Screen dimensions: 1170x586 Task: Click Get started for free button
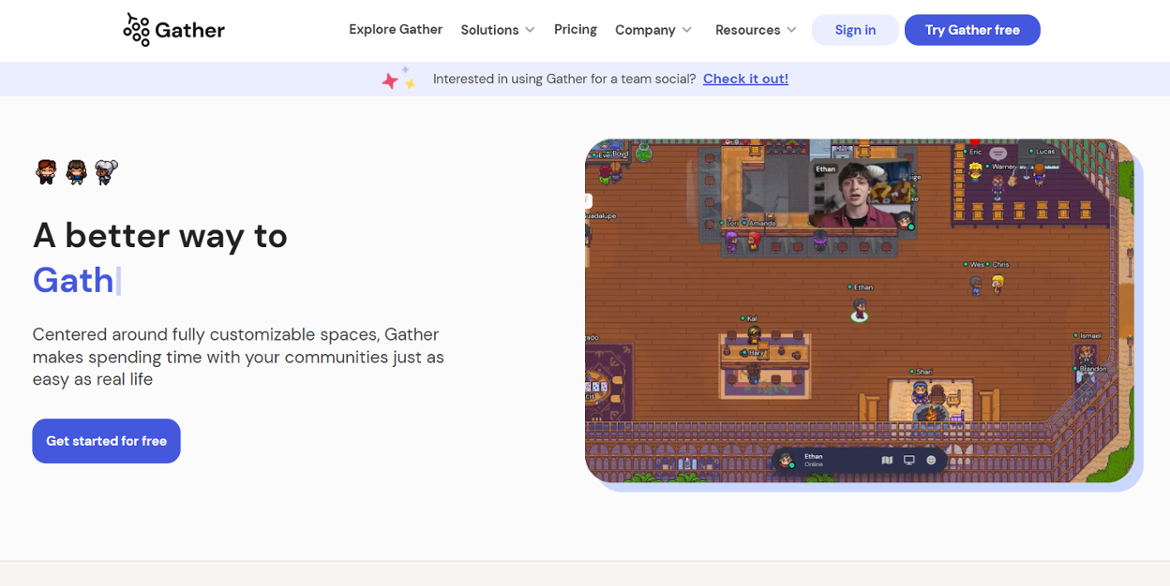106,440
